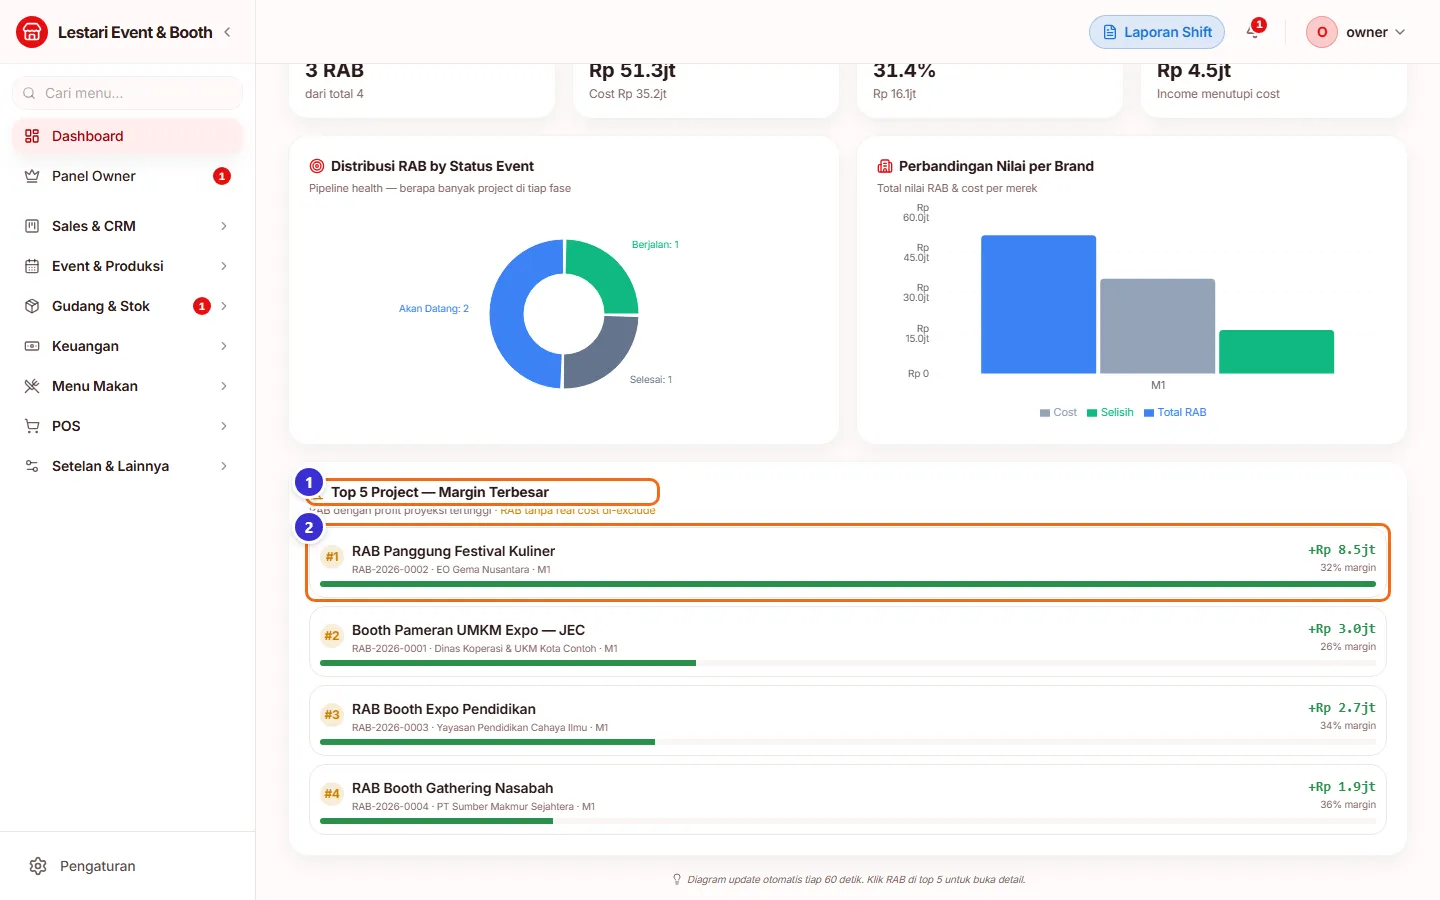
Task: Click the red badge on Panel Owner
Action: [222, 176]
